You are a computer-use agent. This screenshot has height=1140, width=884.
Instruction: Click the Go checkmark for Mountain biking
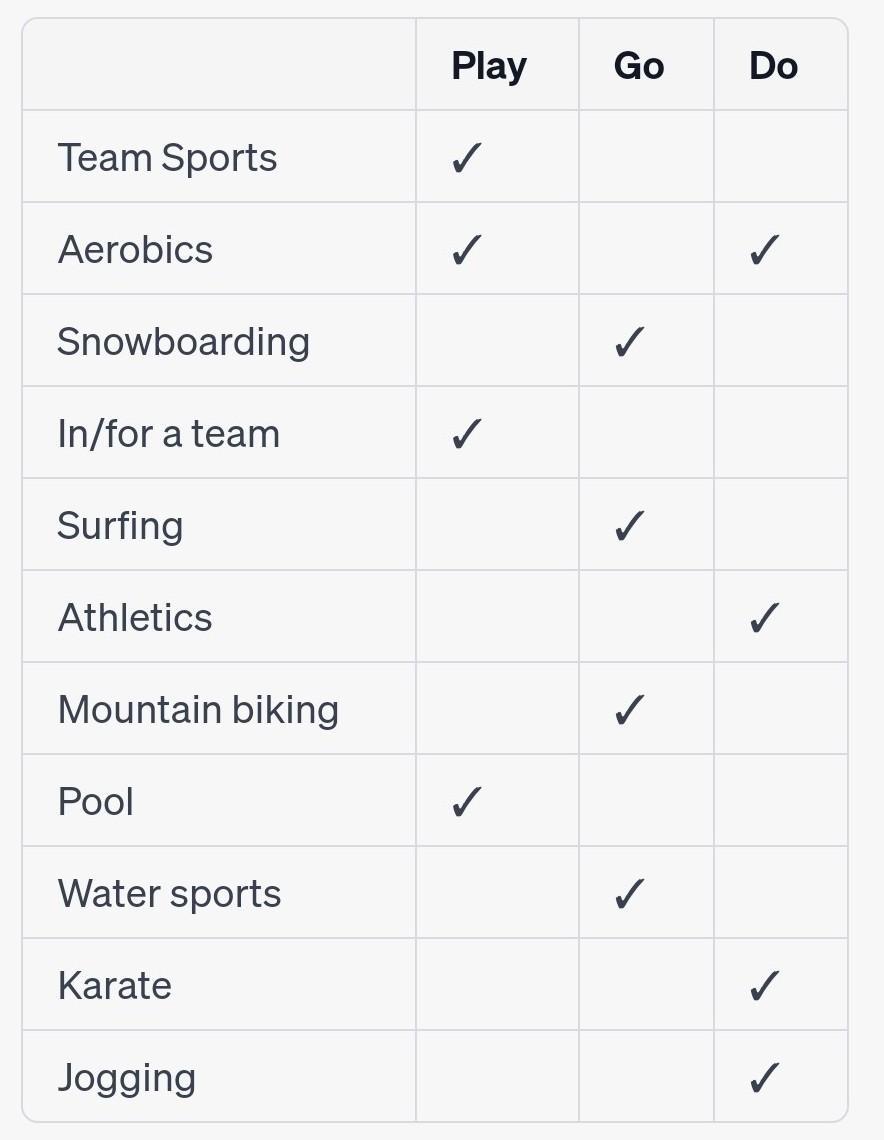pyautogui.click(x=629, y=710)
